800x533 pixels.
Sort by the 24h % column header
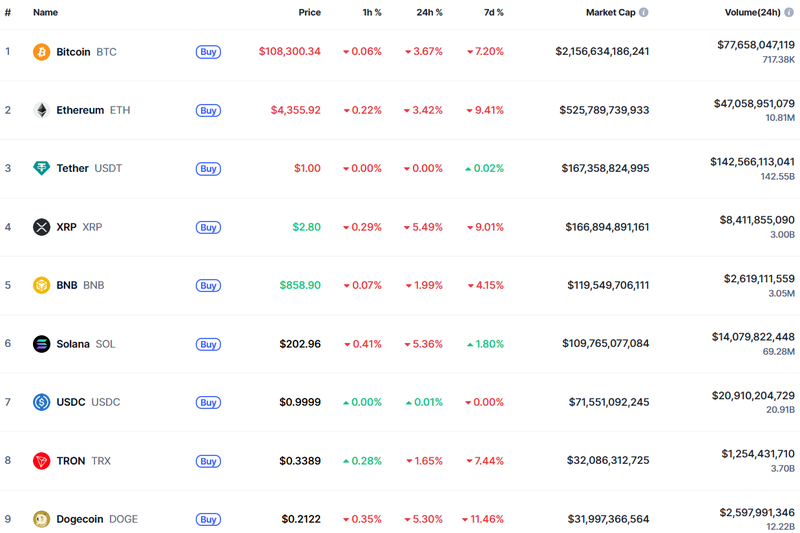point(430,13)
